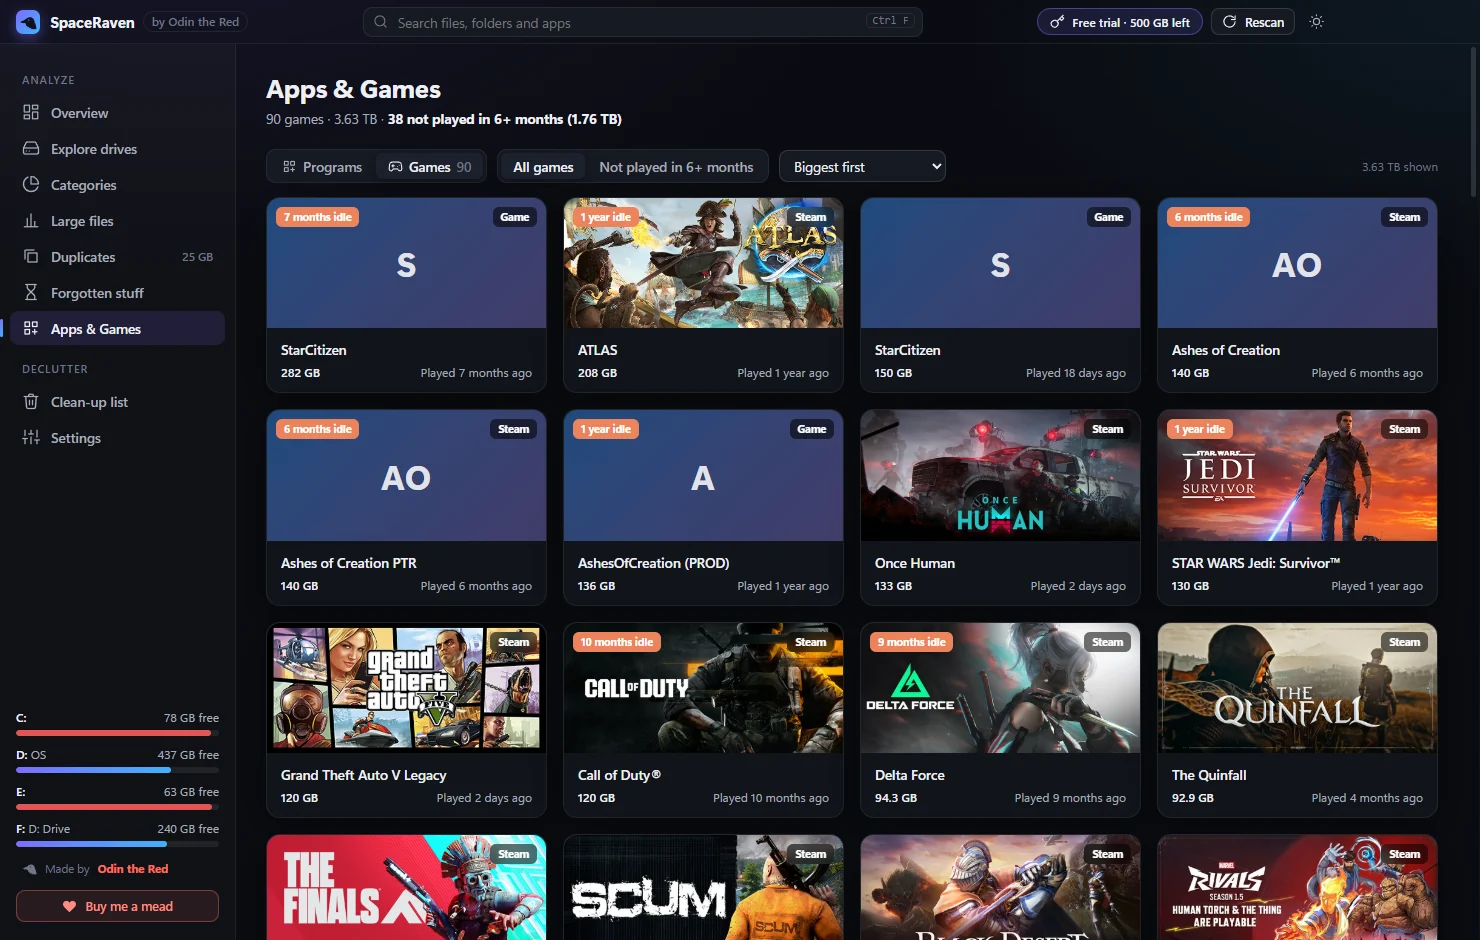
Task: Click the D: OS drive usage bar
Action: (x=117, y=770)
